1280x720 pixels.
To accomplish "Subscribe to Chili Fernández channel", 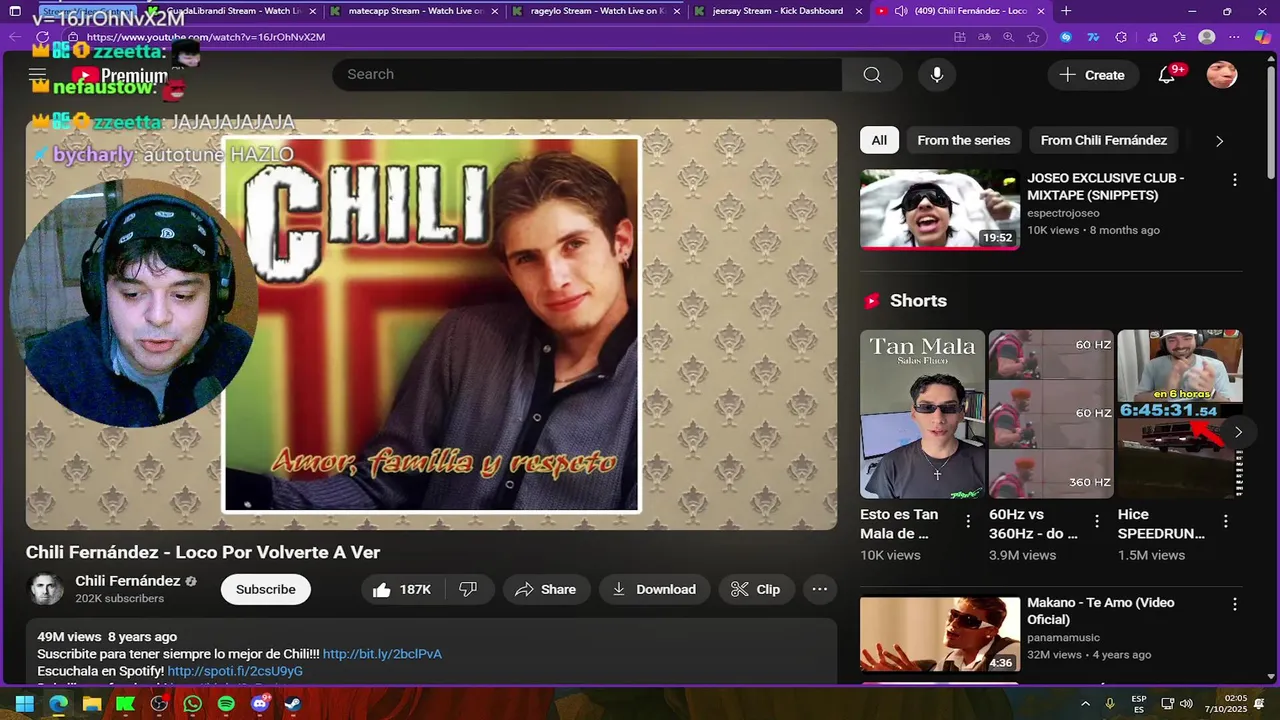I will point(266,589).
